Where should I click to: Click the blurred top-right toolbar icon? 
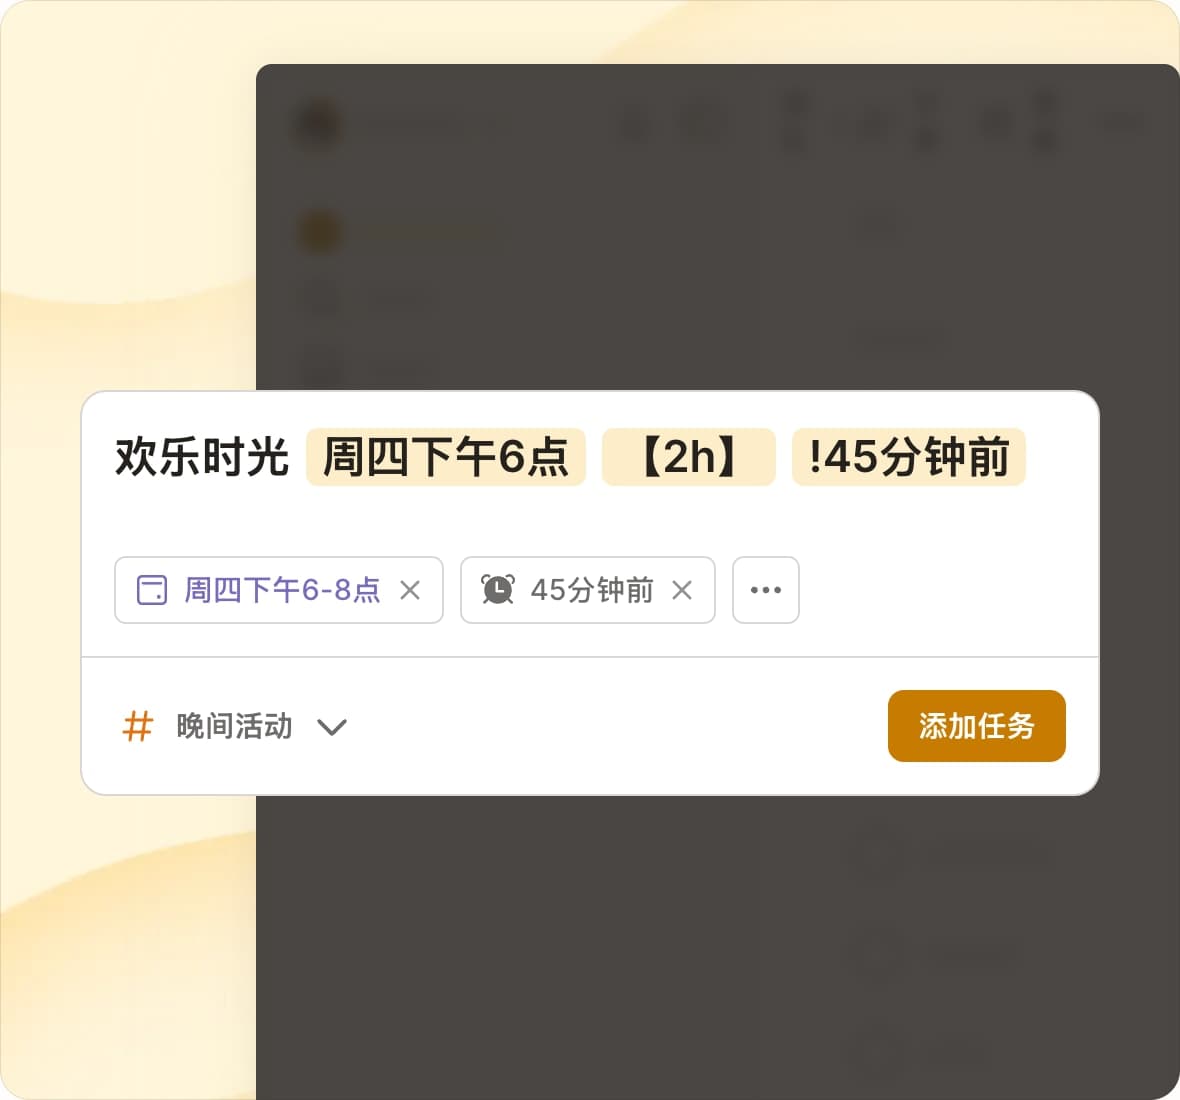tap(1125, 122)
